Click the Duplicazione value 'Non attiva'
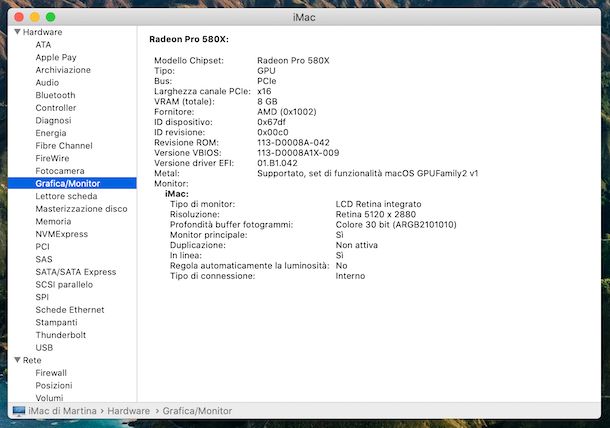 [x=357, y=245]
